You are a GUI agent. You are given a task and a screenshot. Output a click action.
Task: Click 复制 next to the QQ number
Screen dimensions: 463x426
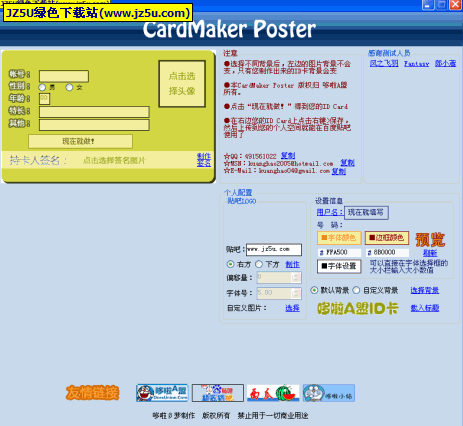[288, 156]
